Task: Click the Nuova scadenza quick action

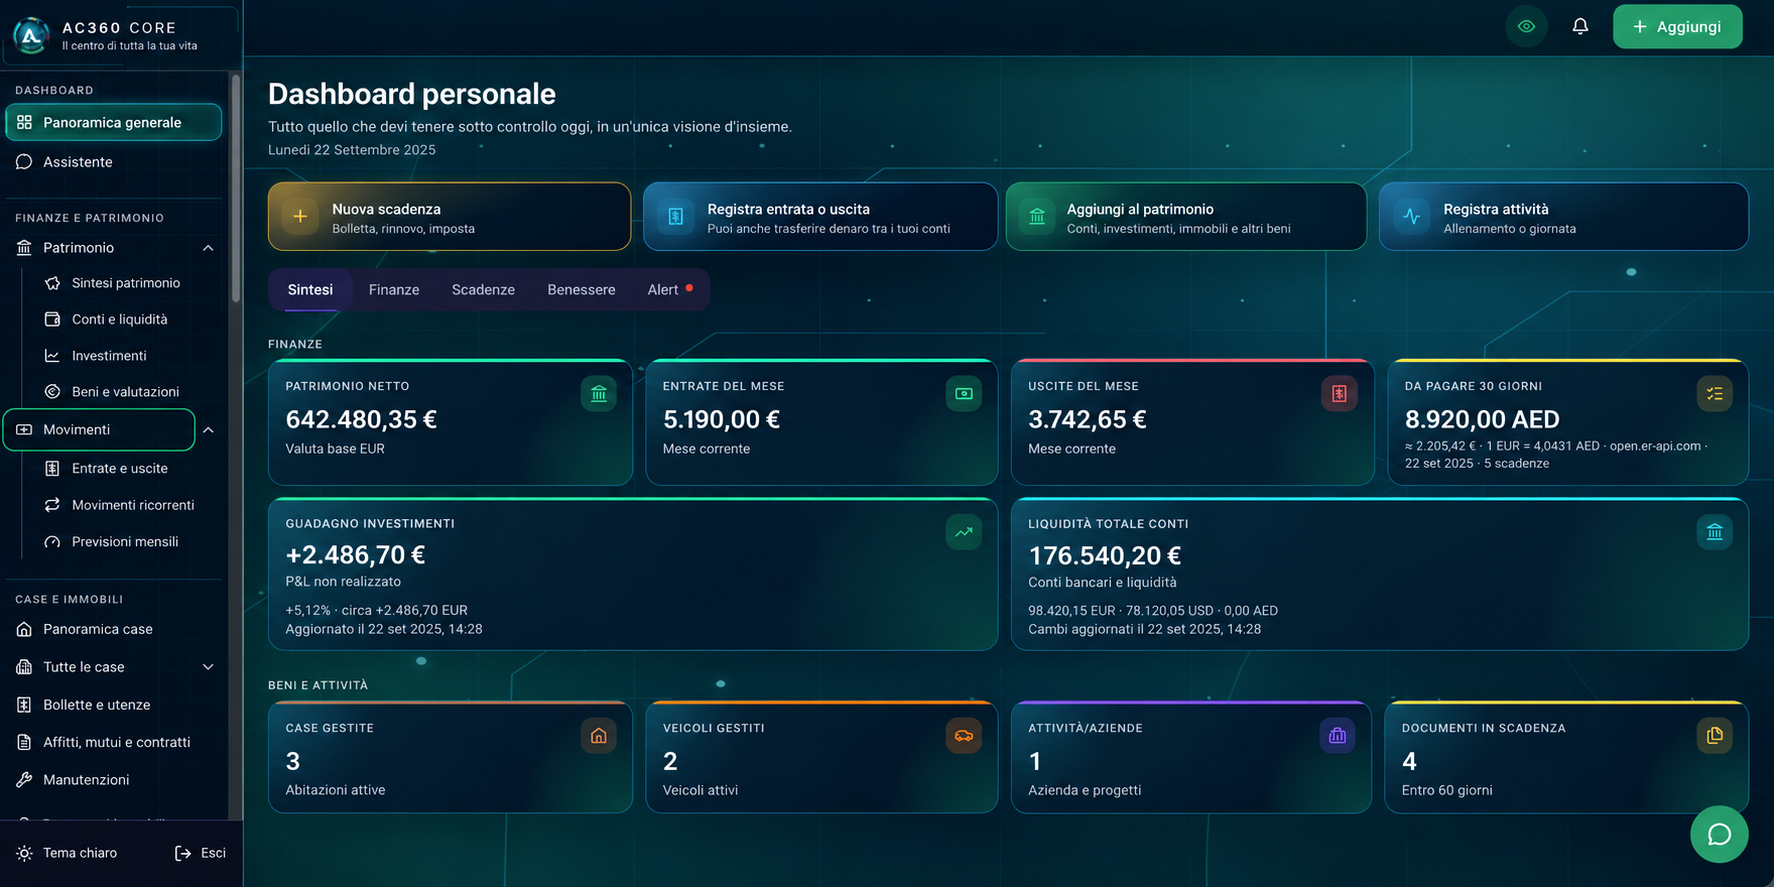Action: point(449,216)
